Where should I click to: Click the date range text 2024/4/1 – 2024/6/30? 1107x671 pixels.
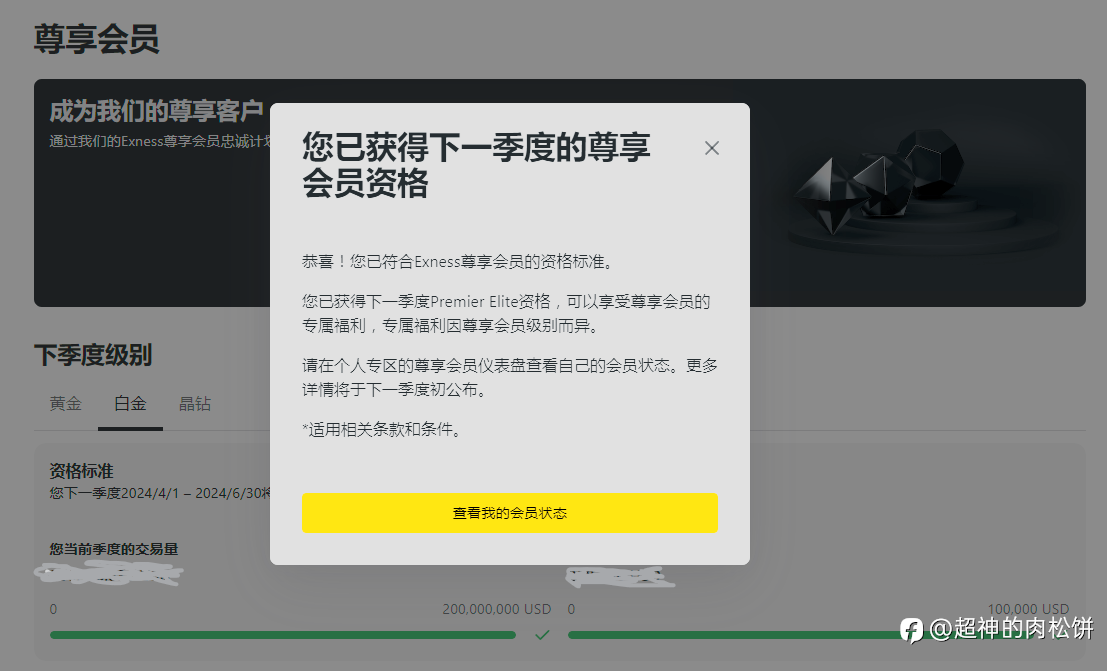[x=189, y=493]
